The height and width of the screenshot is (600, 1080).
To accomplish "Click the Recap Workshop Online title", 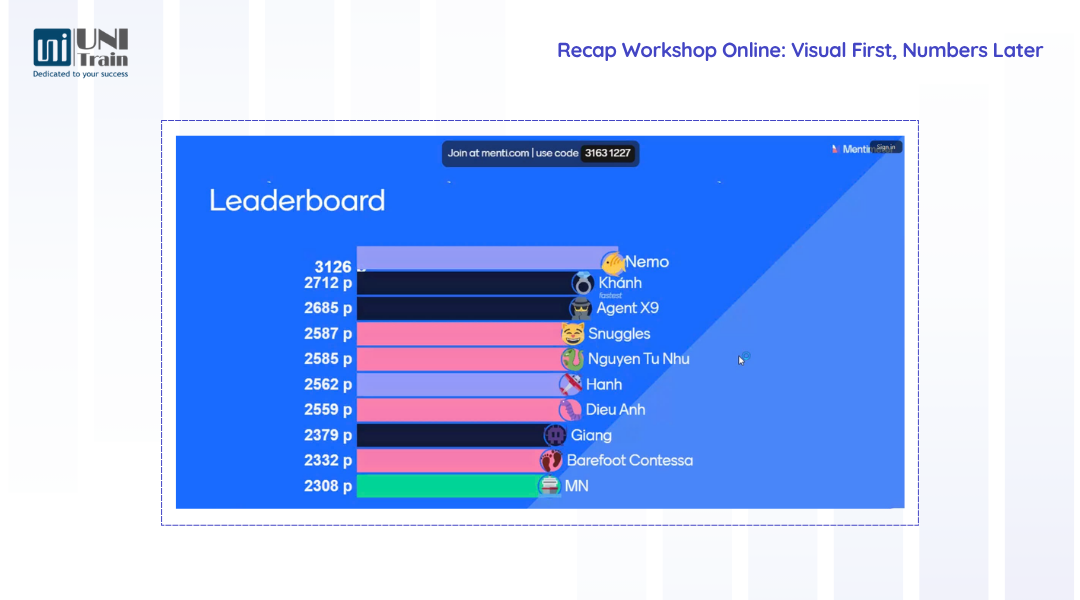I will [x=800, y=50].
